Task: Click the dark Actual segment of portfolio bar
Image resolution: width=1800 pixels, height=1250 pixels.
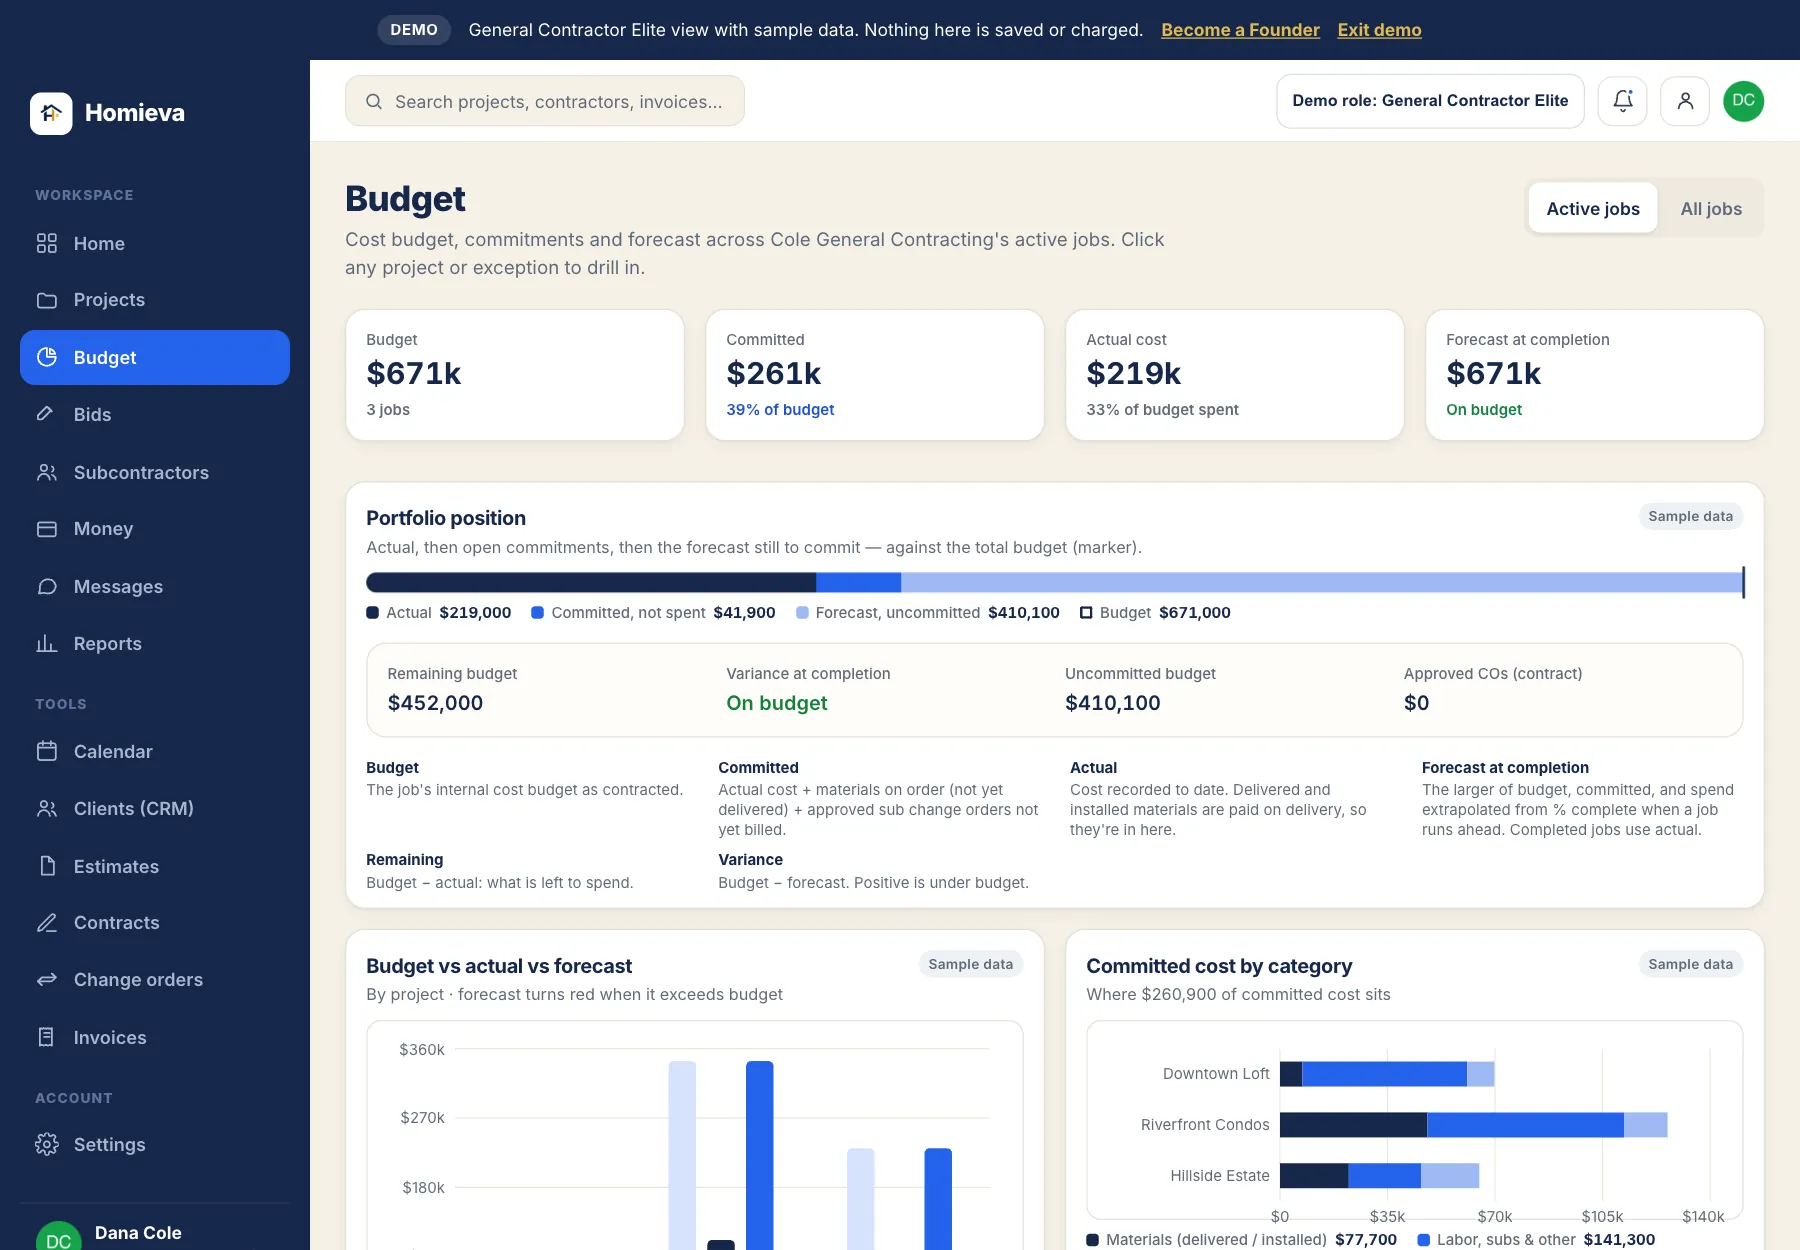Action: click(x=591, y=583)
